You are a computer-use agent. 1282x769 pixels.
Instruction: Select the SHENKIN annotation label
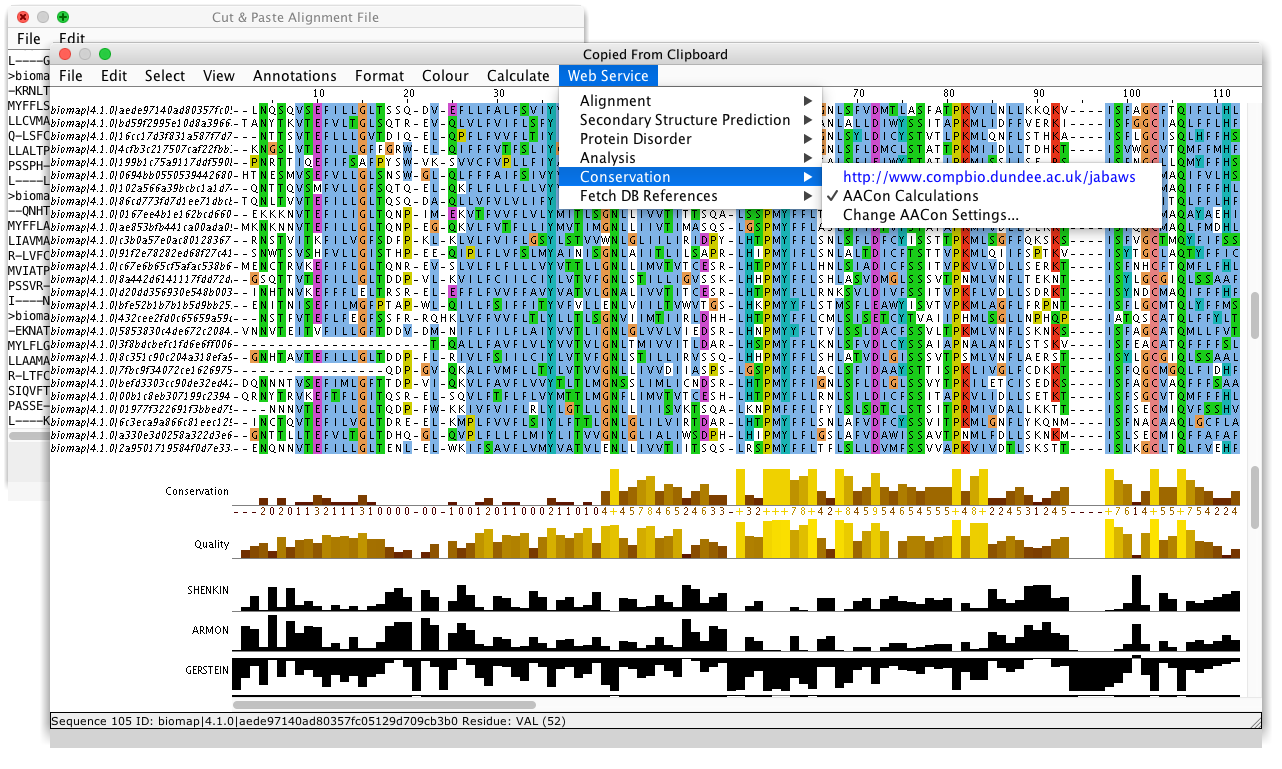[x=208, y=591]
